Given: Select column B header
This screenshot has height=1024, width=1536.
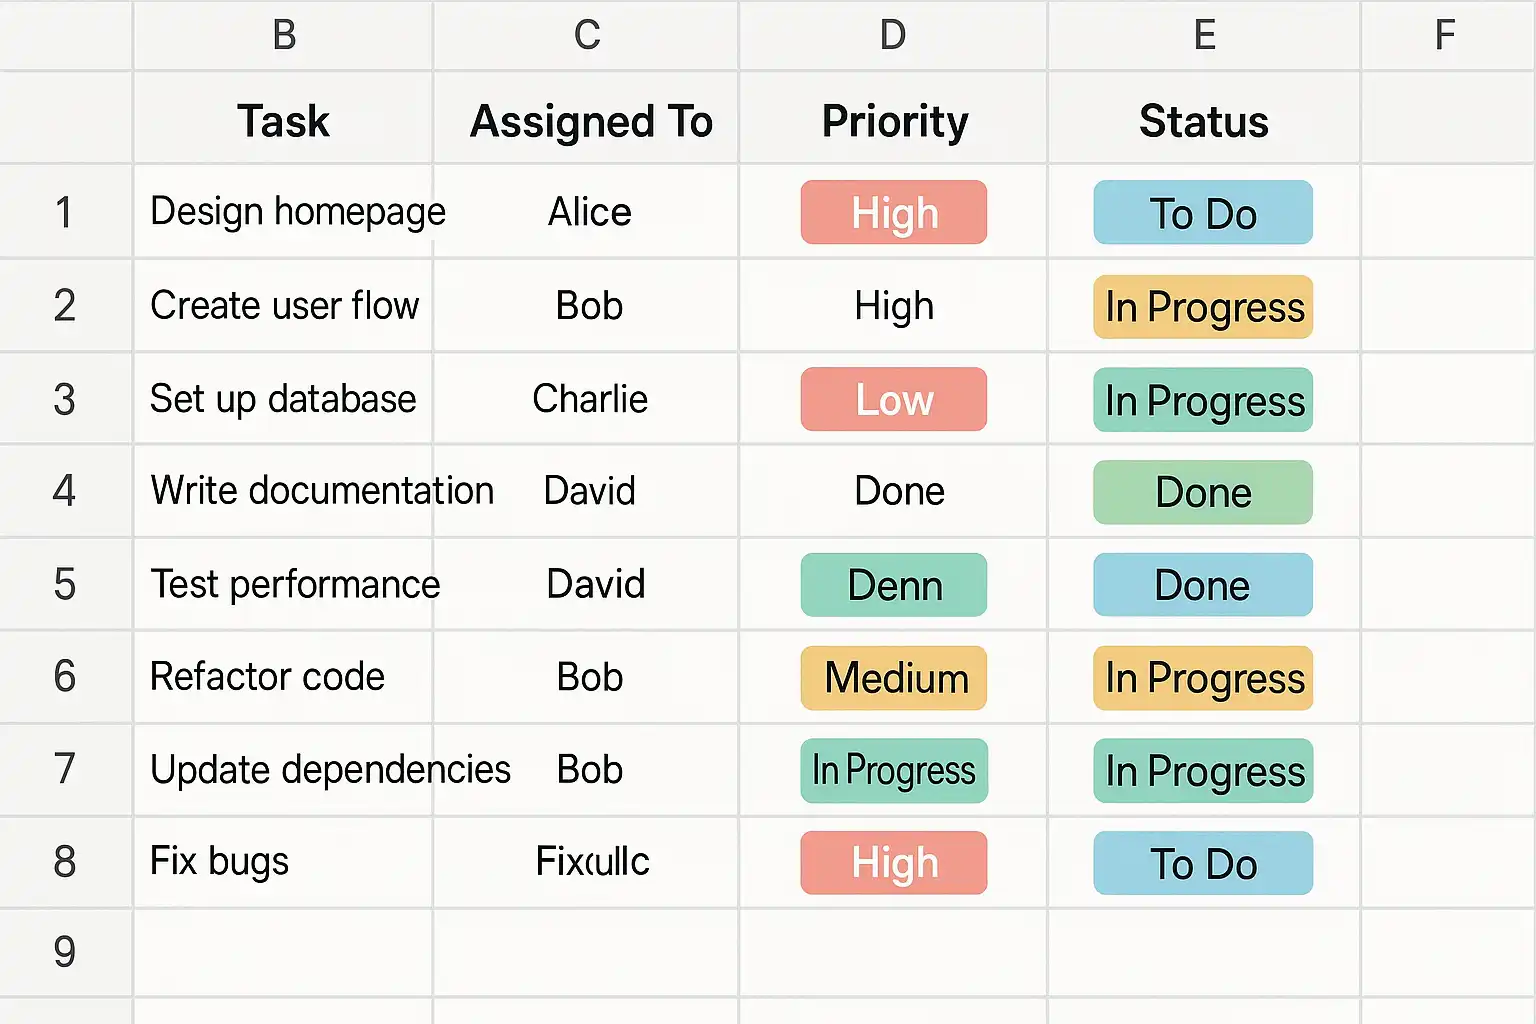Looking at the screenshot, I should pos(284,36).
